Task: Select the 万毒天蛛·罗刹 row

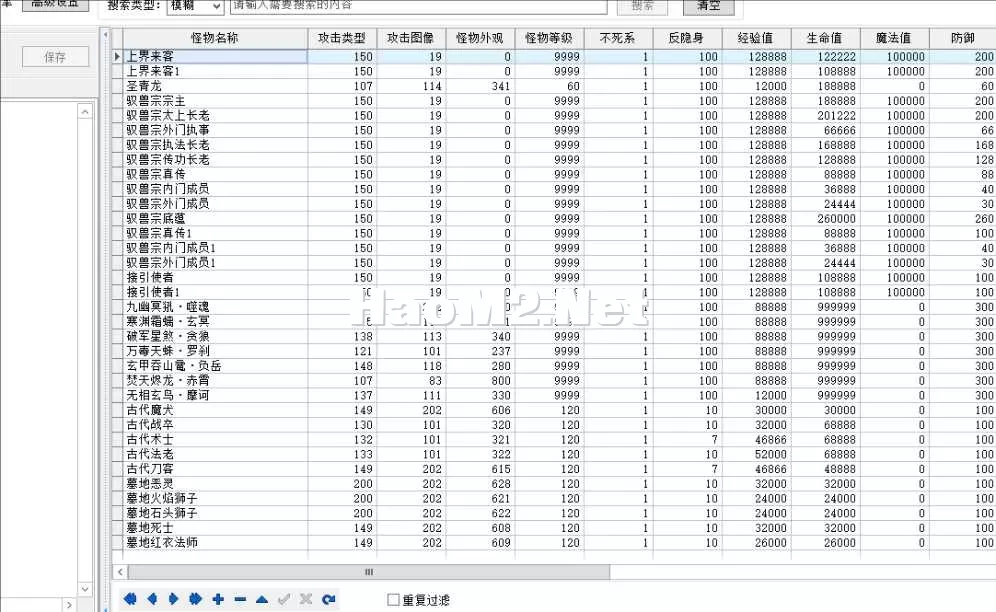Action: click(554, 351)
